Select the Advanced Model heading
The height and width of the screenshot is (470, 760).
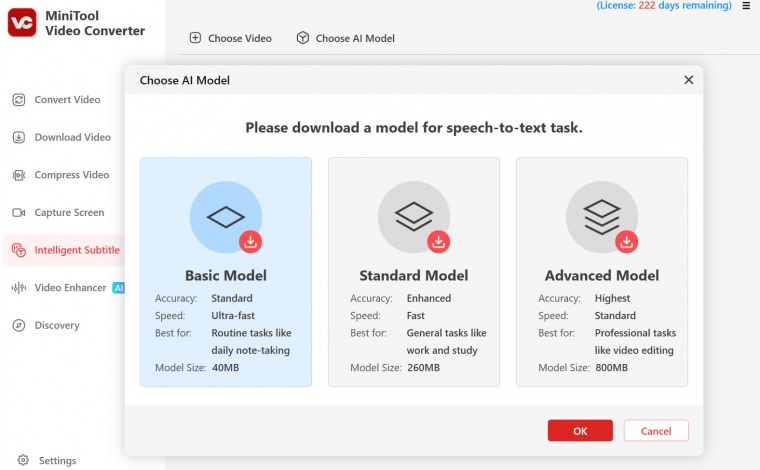pos(602,276)
